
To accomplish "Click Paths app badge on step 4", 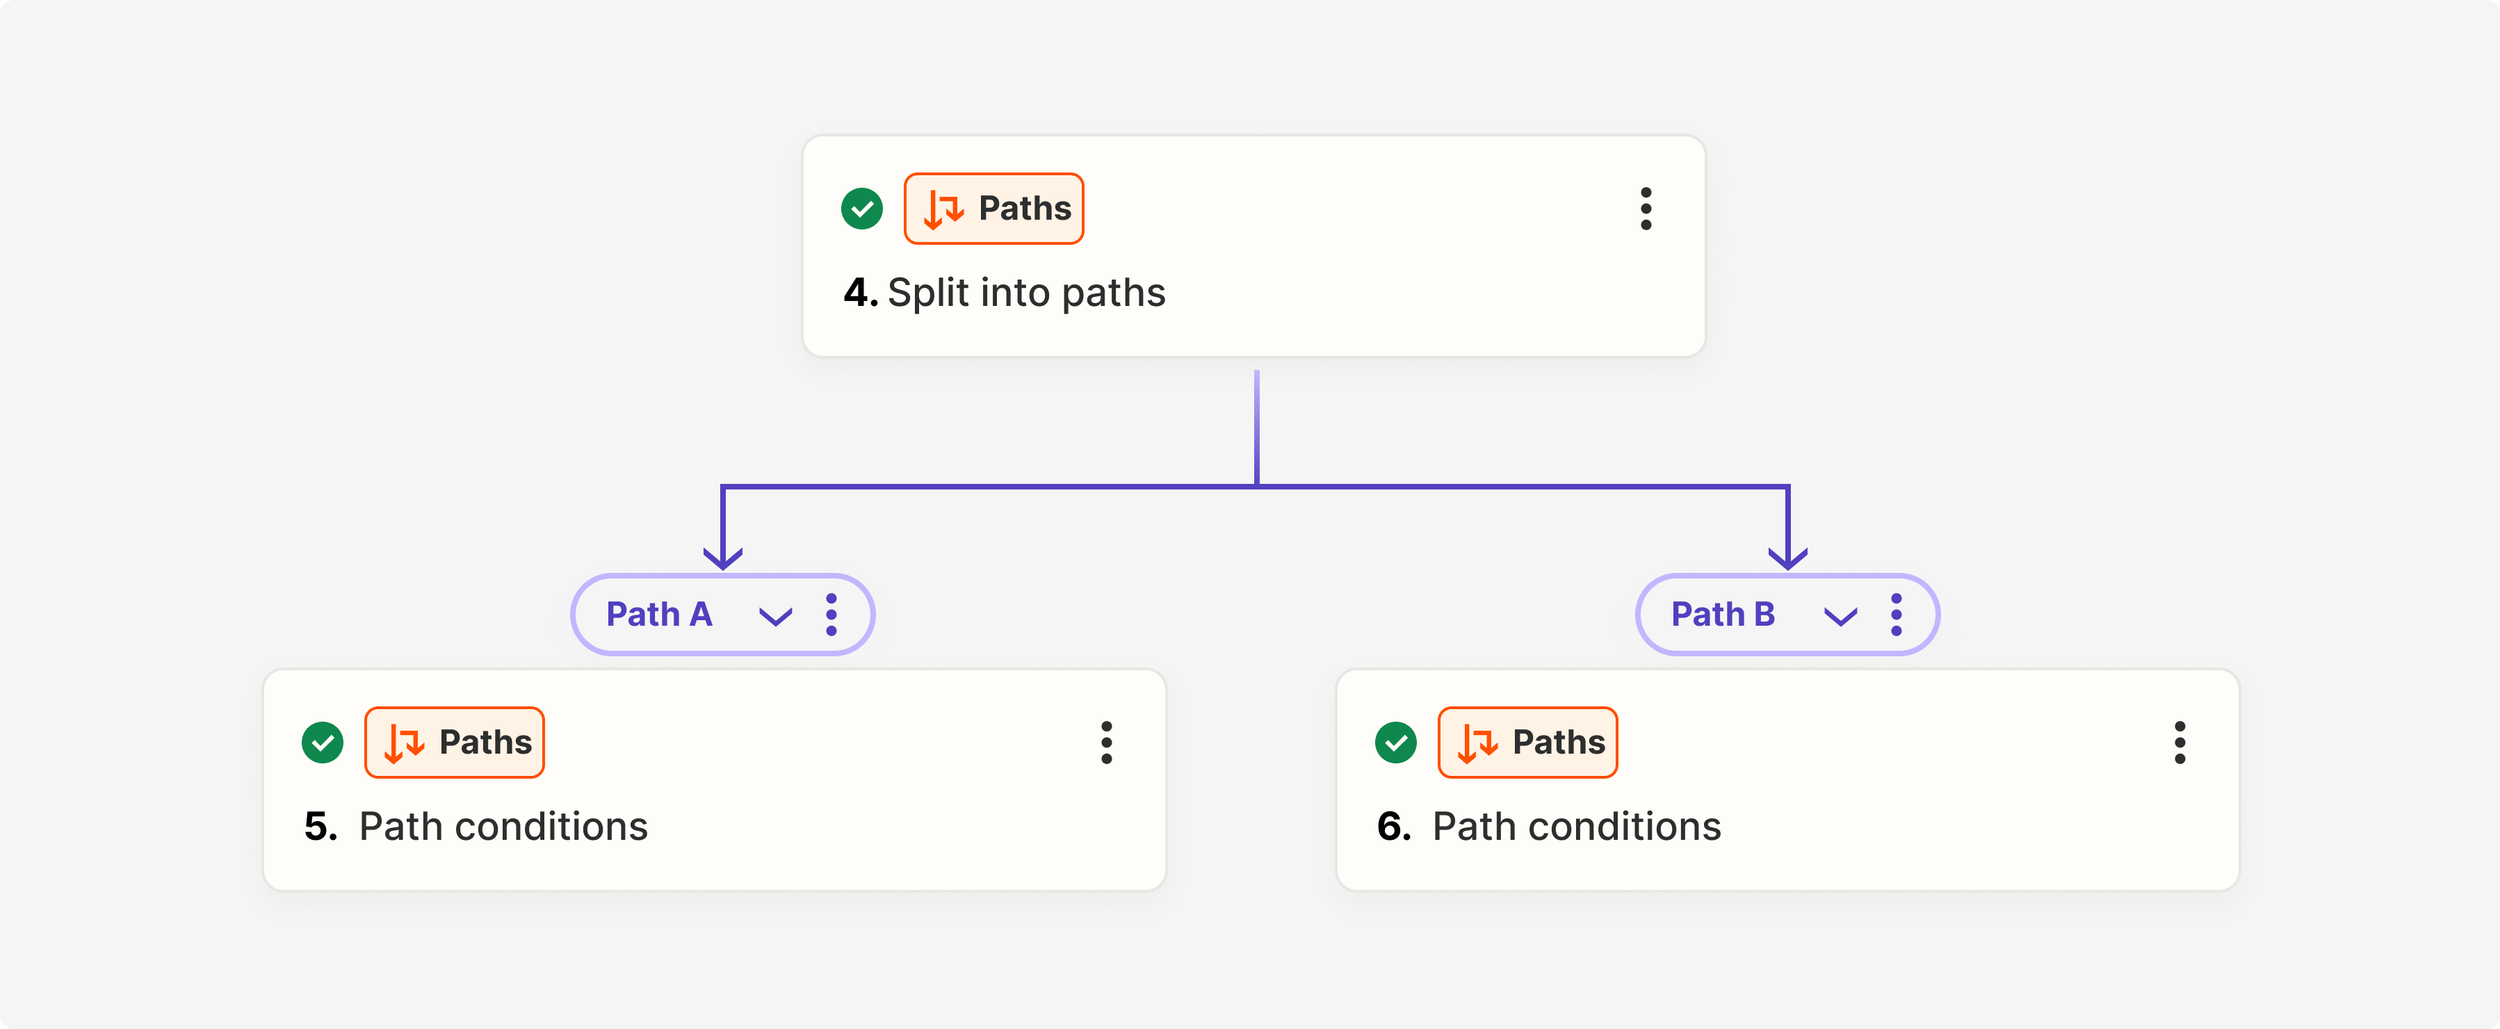I will tap(994, 209).
